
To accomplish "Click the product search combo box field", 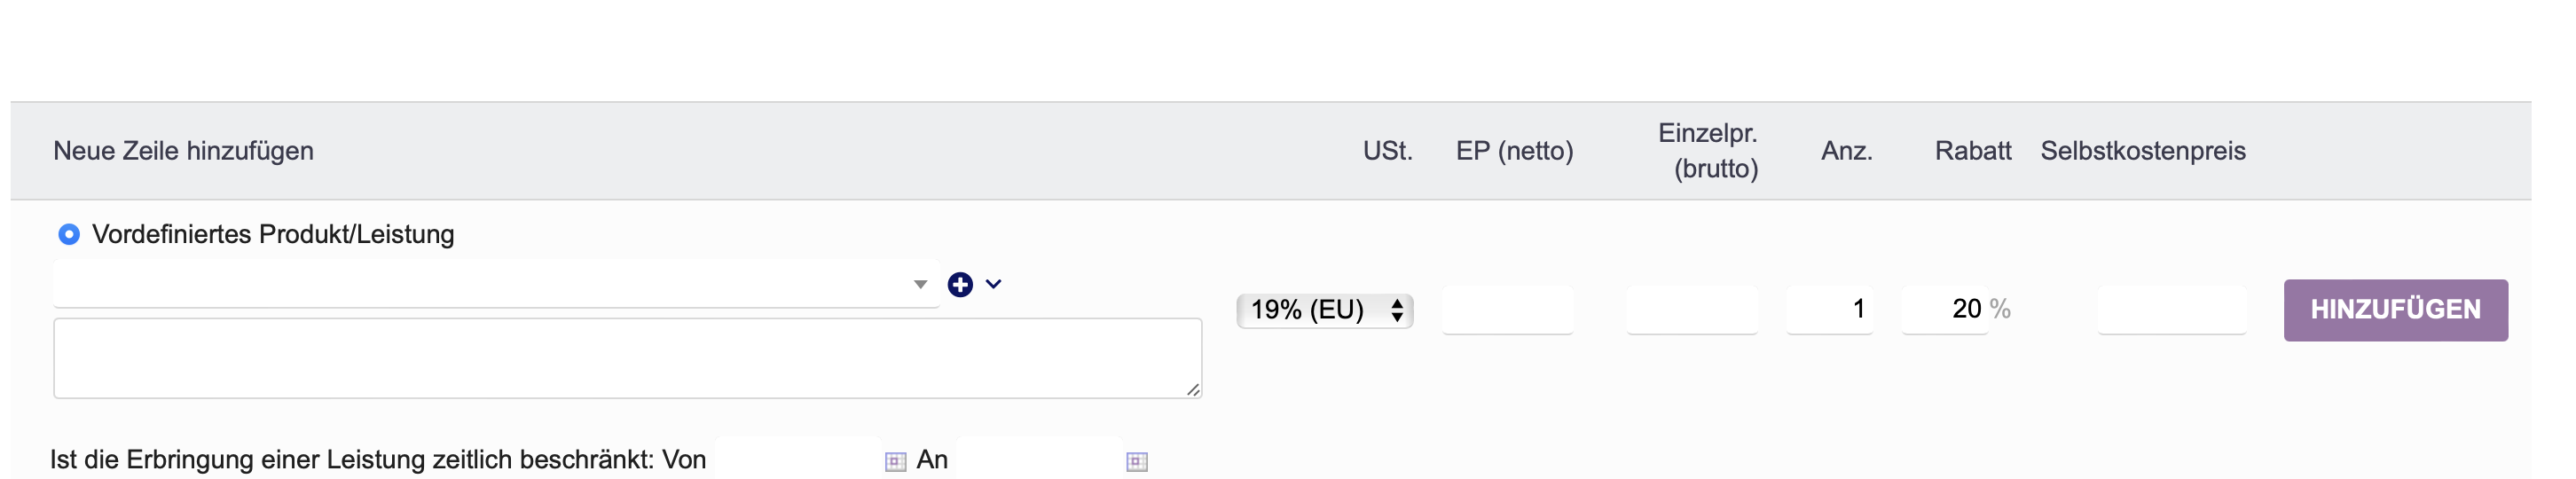I will (496, 284).
